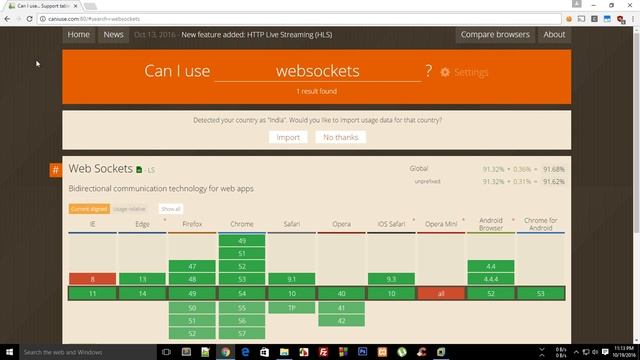This screenshot has width=640, height=360.
Task: Click the Opera 42 cell
Action: pos(341,321)
